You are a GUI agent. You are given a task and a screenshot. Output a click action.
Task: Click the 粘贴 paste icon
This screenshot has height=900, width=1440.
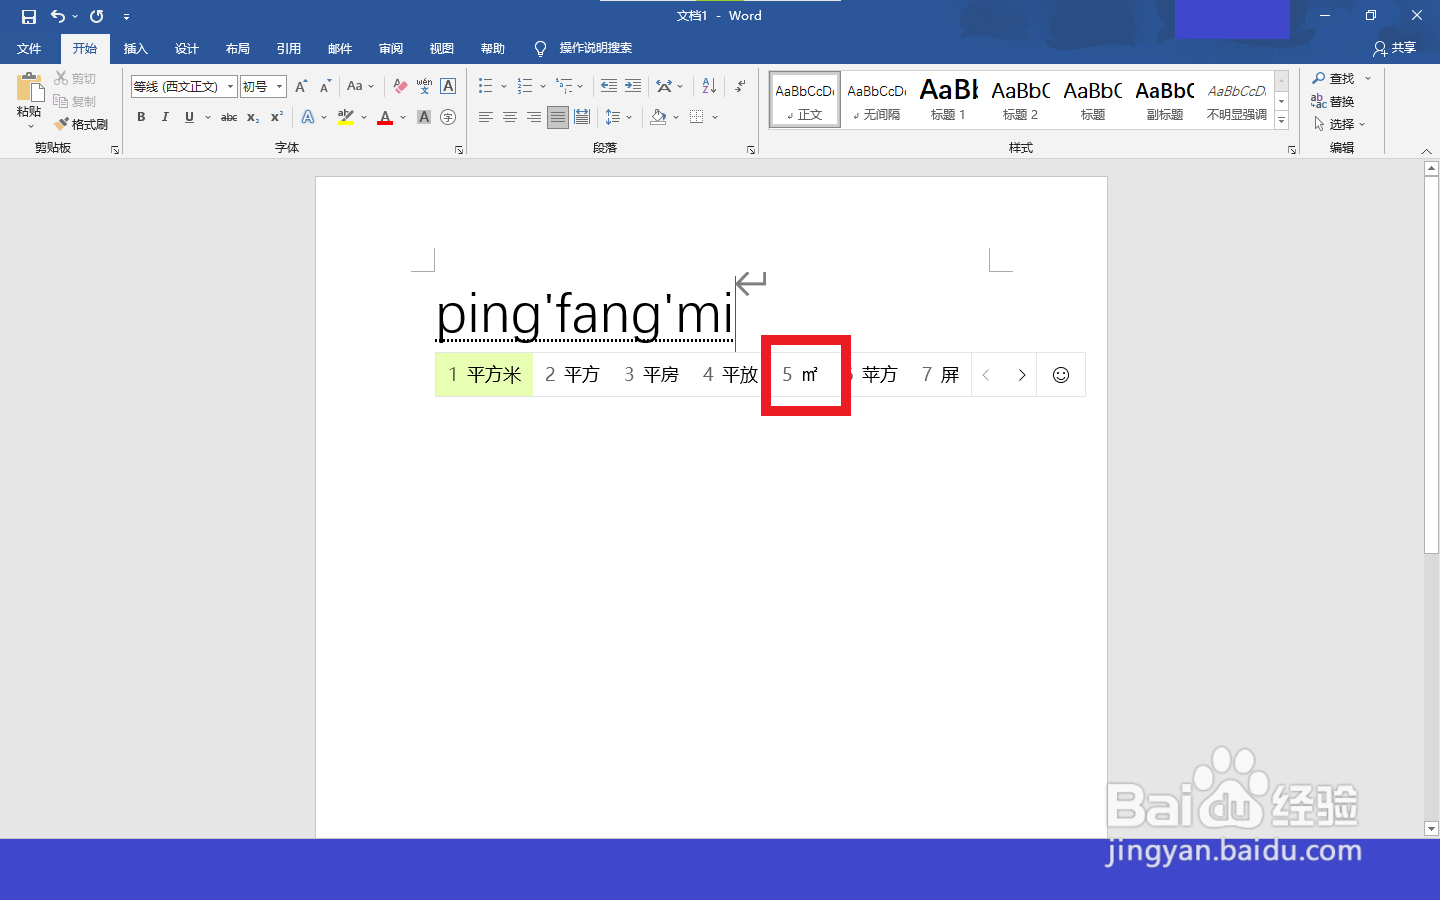(29, 88)
